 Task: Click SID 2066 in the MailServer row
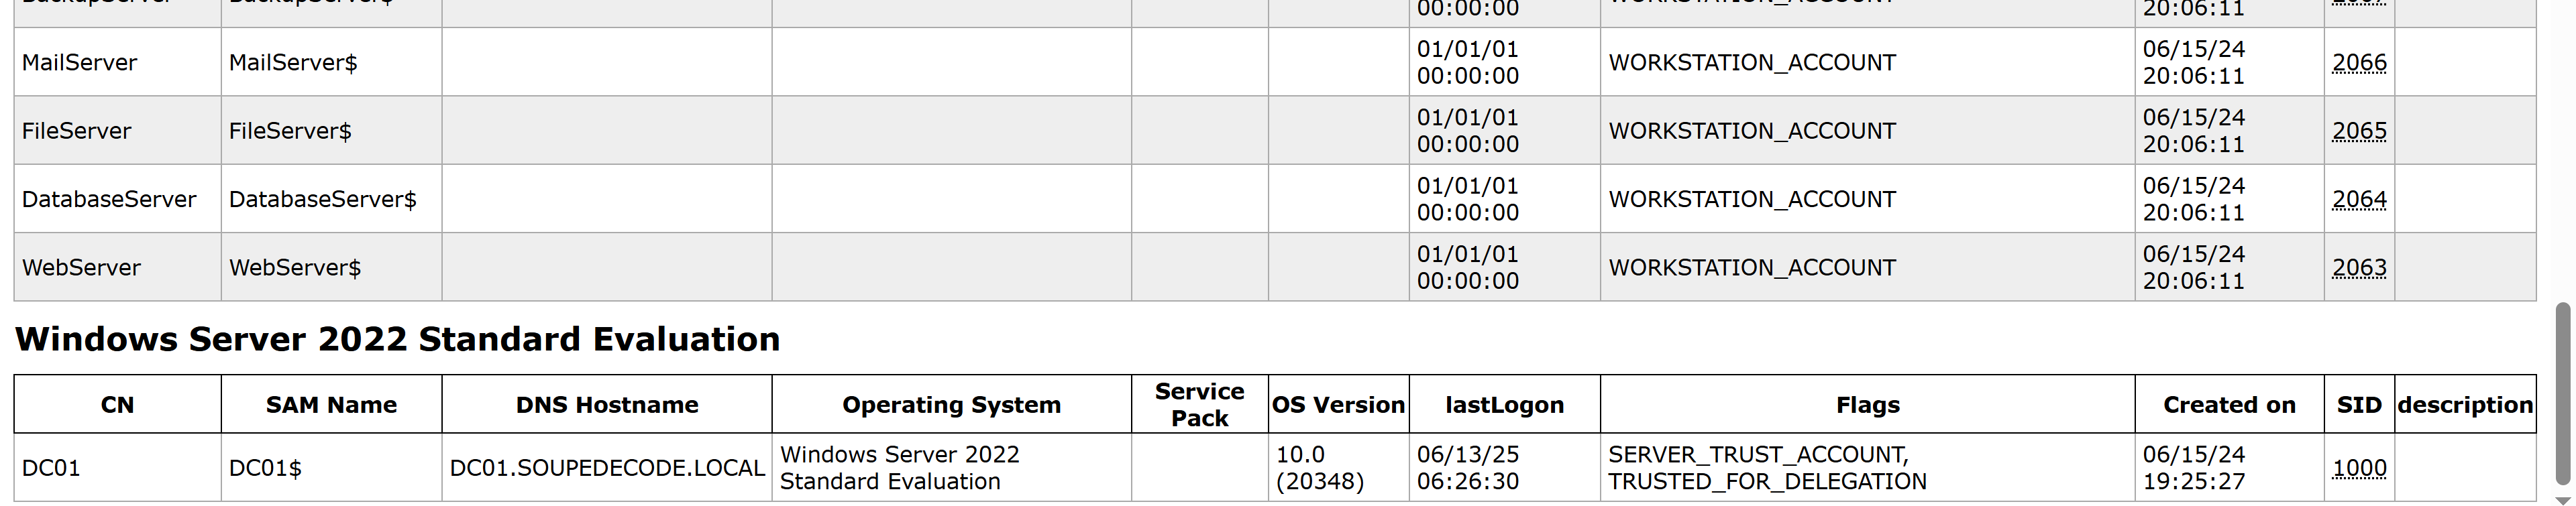[2359, 62]
